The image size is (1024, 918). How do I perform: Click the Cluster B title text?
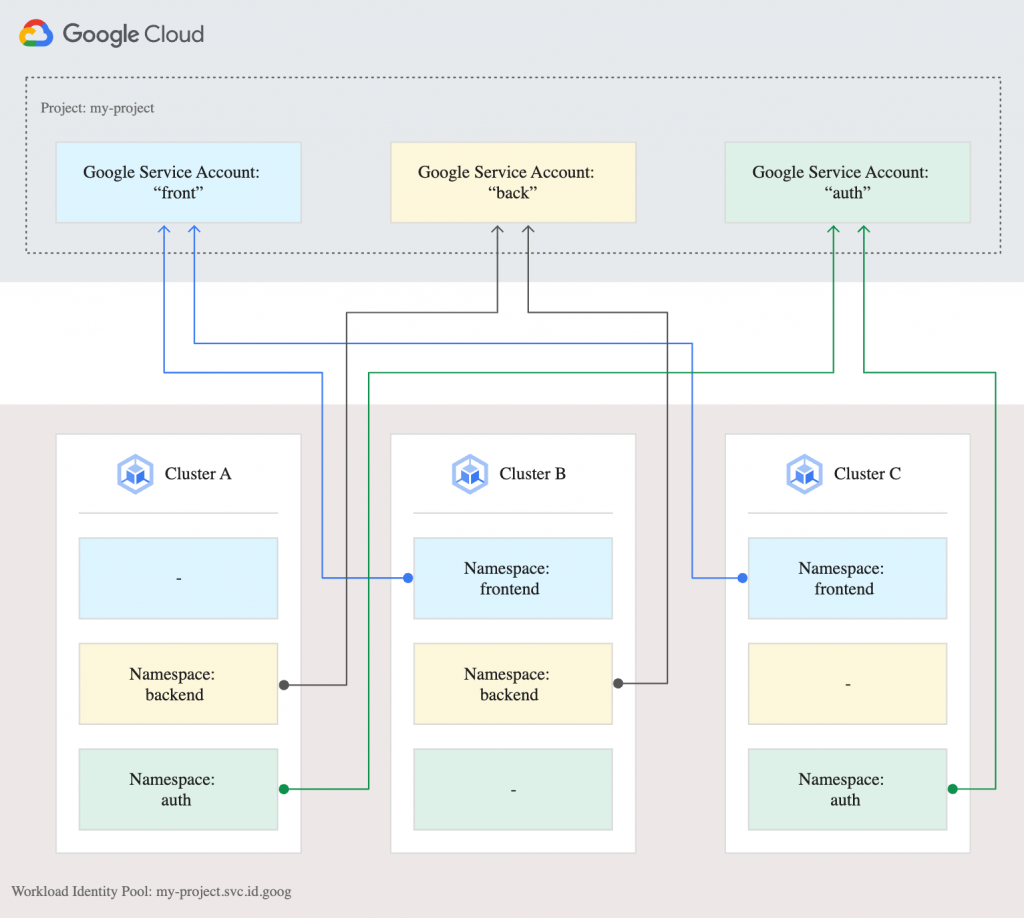click(x=532, y=473)
